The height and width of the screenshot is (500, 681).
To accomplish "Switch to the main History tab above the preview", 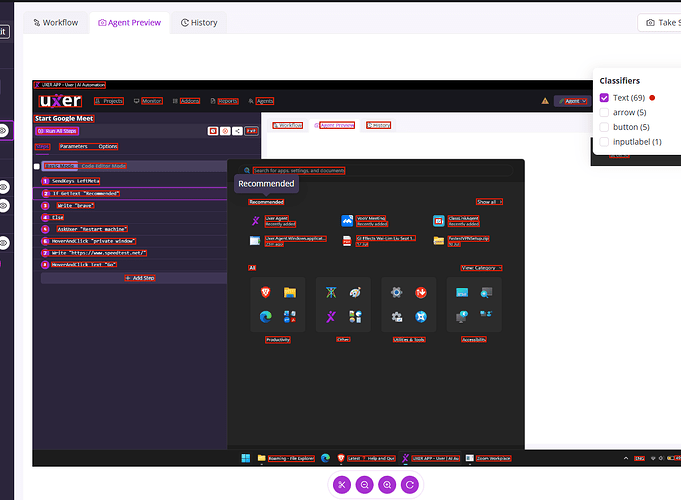I will click(x=199, y=23).
